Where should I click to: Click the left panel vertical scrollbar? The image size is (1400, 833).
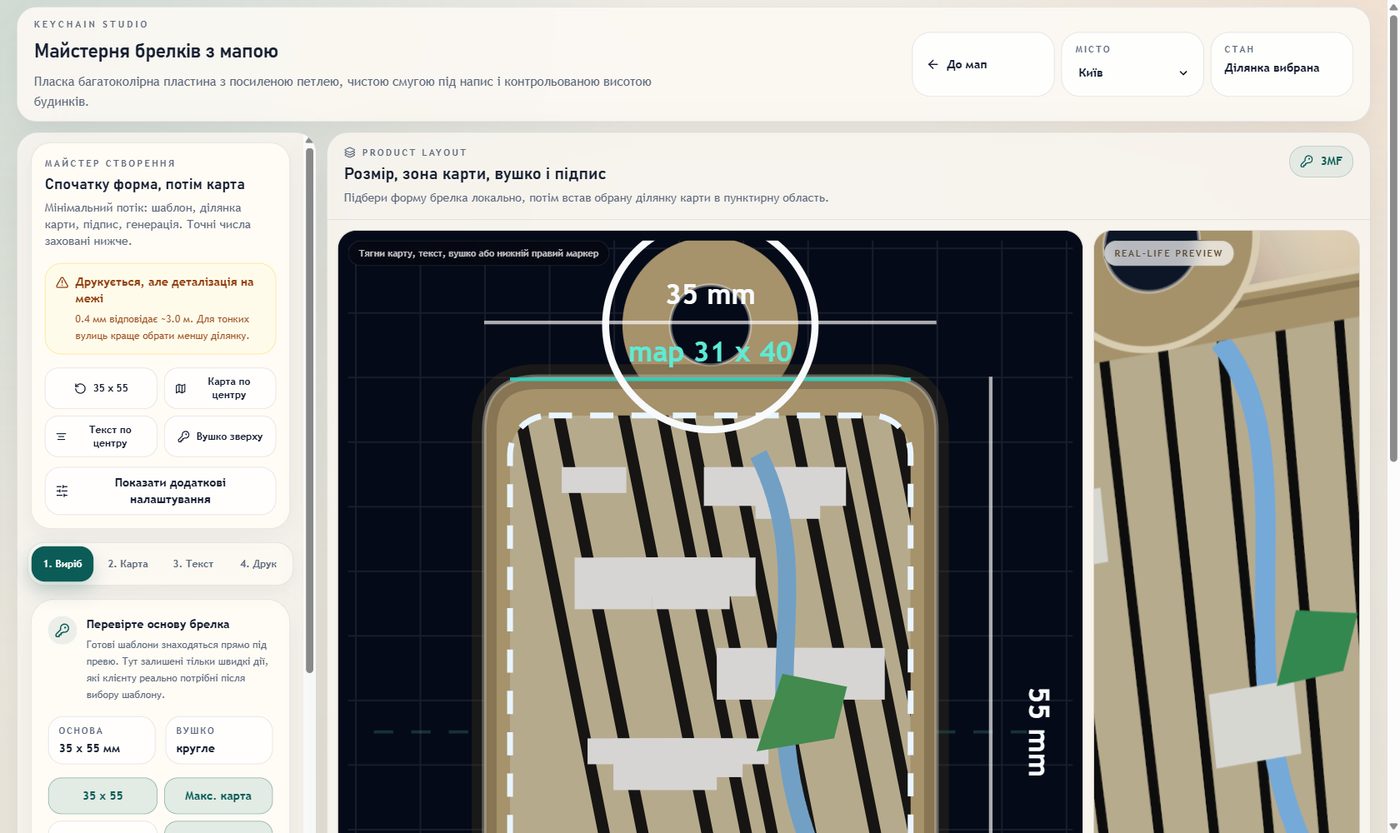pos(310,410)
